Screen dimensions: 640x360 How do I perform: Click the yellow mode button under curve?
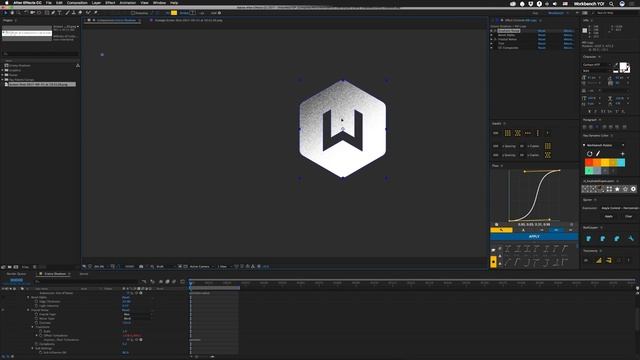pos(501,230)
